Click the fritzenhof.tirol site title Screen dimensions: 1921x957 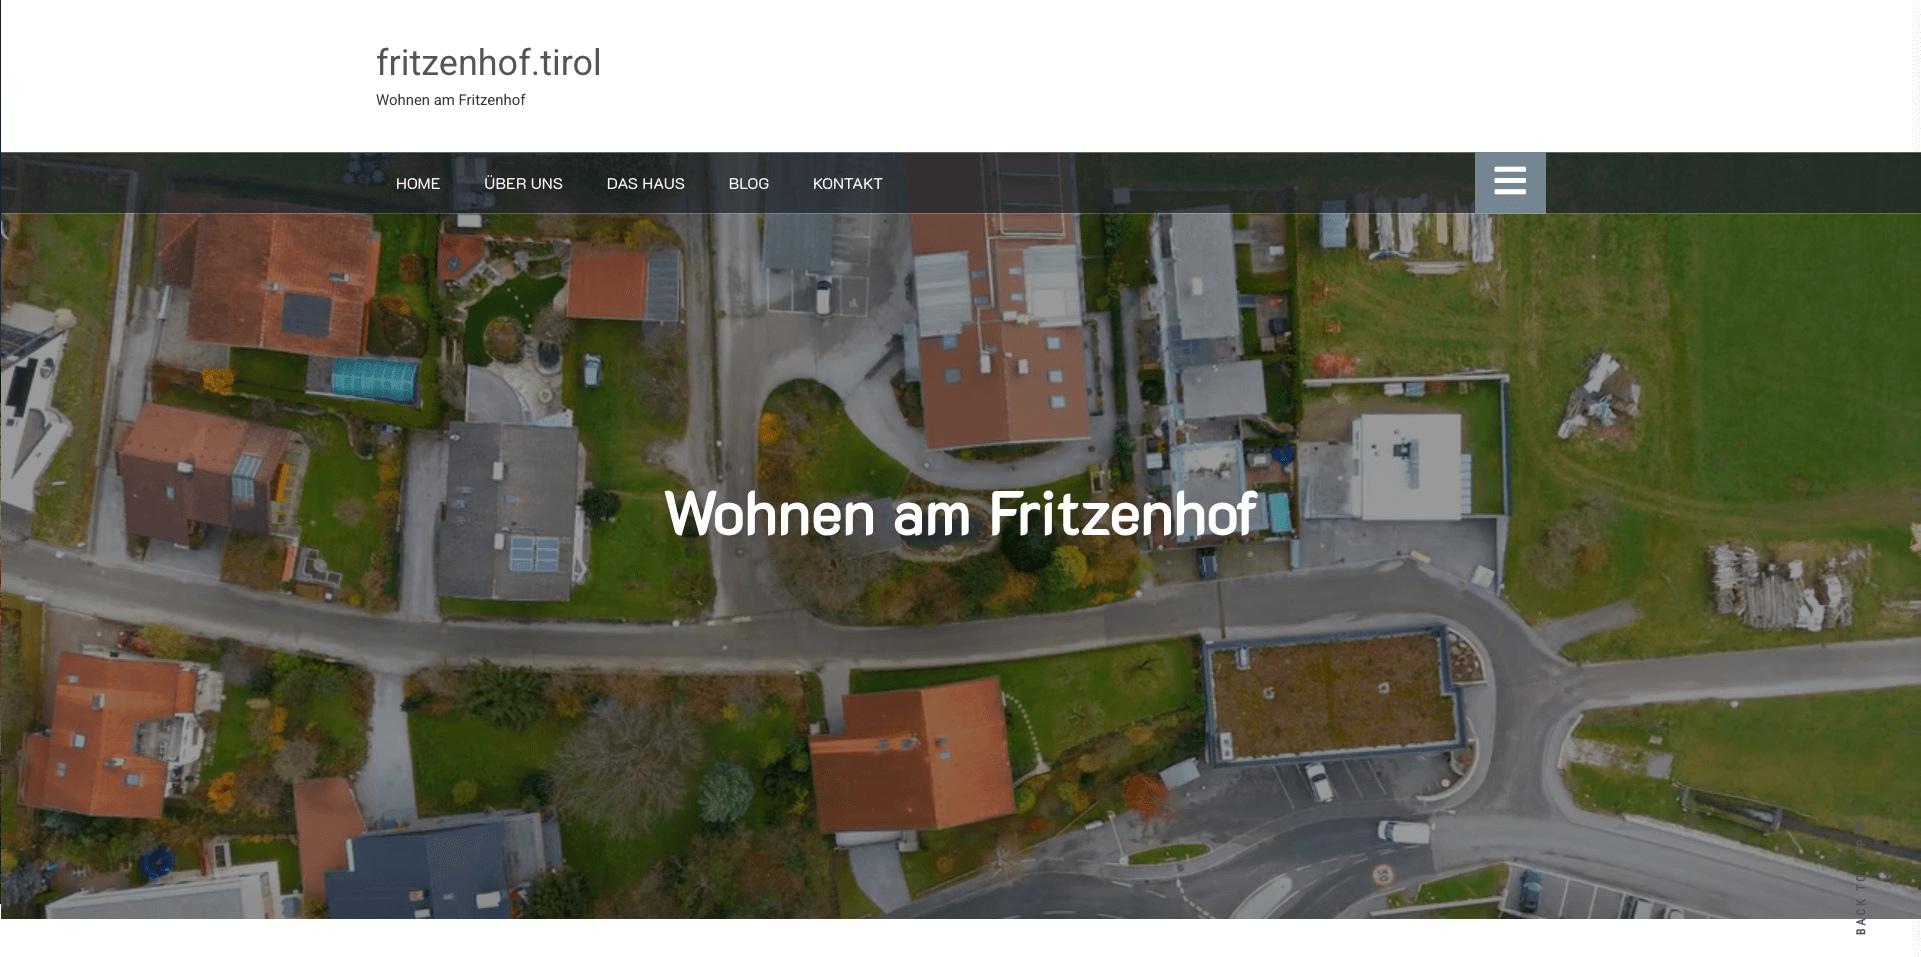pyautogui.click(x=488, y=62)
